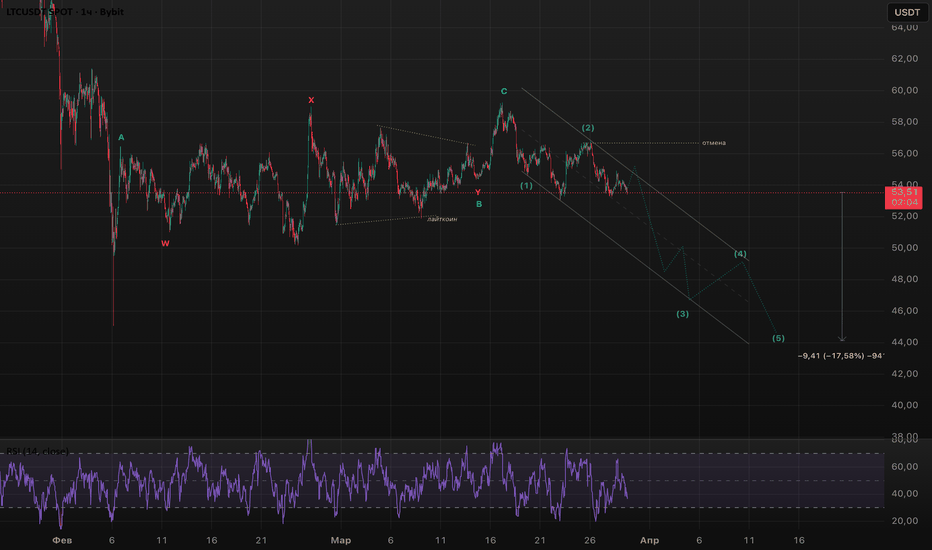932x550 pixels.
Task: Select the wave label (5)
Action: point(779,338)
